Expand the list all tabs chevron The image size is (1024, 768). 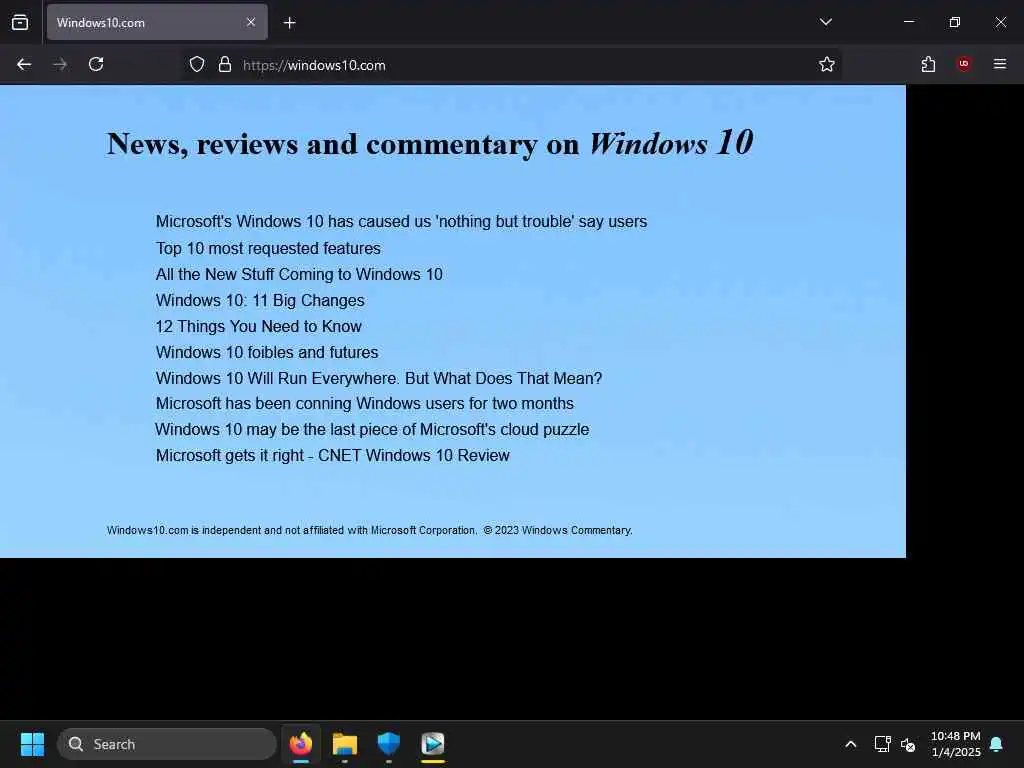click(x=825, y=22)
